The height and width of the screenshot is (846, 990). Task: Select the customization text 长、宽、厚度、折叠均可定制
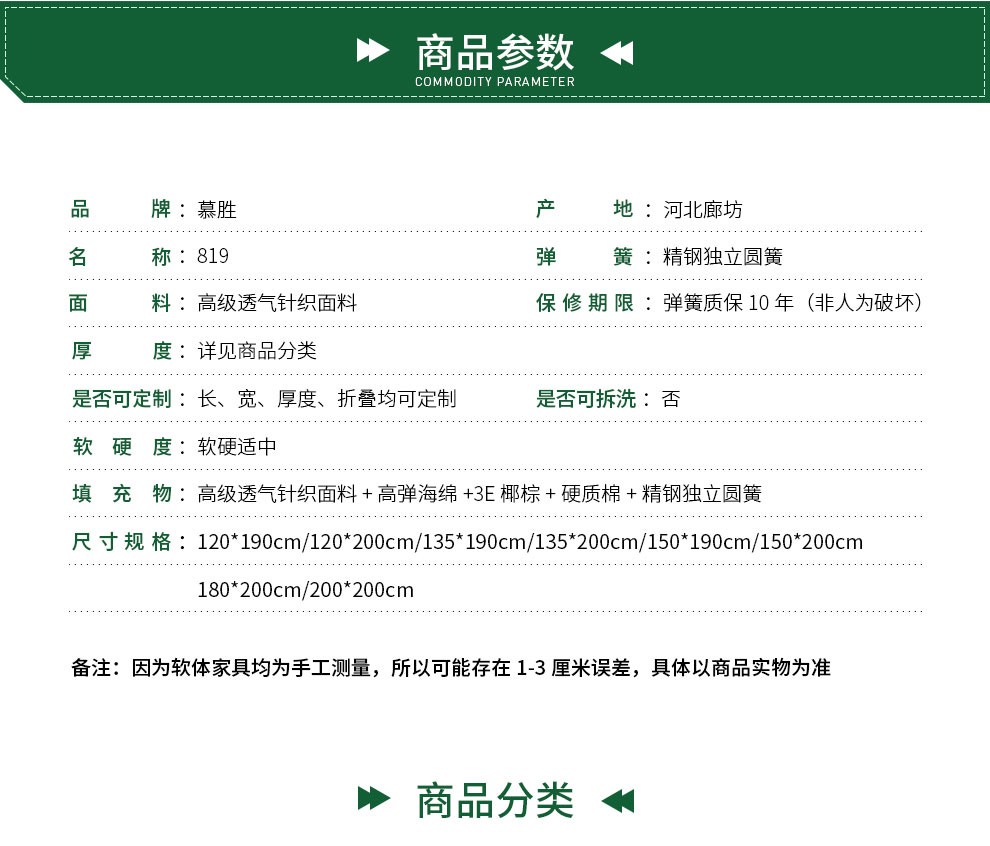click(326, 399)
